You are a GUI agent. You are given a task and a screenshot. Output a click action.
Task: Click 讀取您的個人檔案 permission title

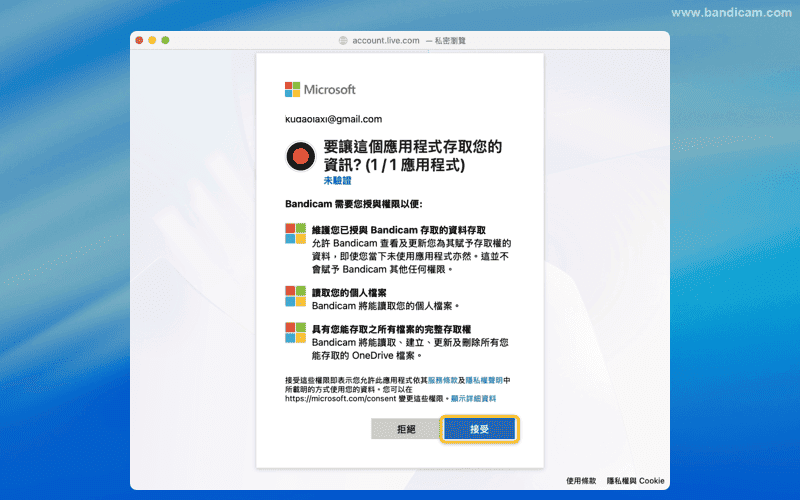coord(349,293)
